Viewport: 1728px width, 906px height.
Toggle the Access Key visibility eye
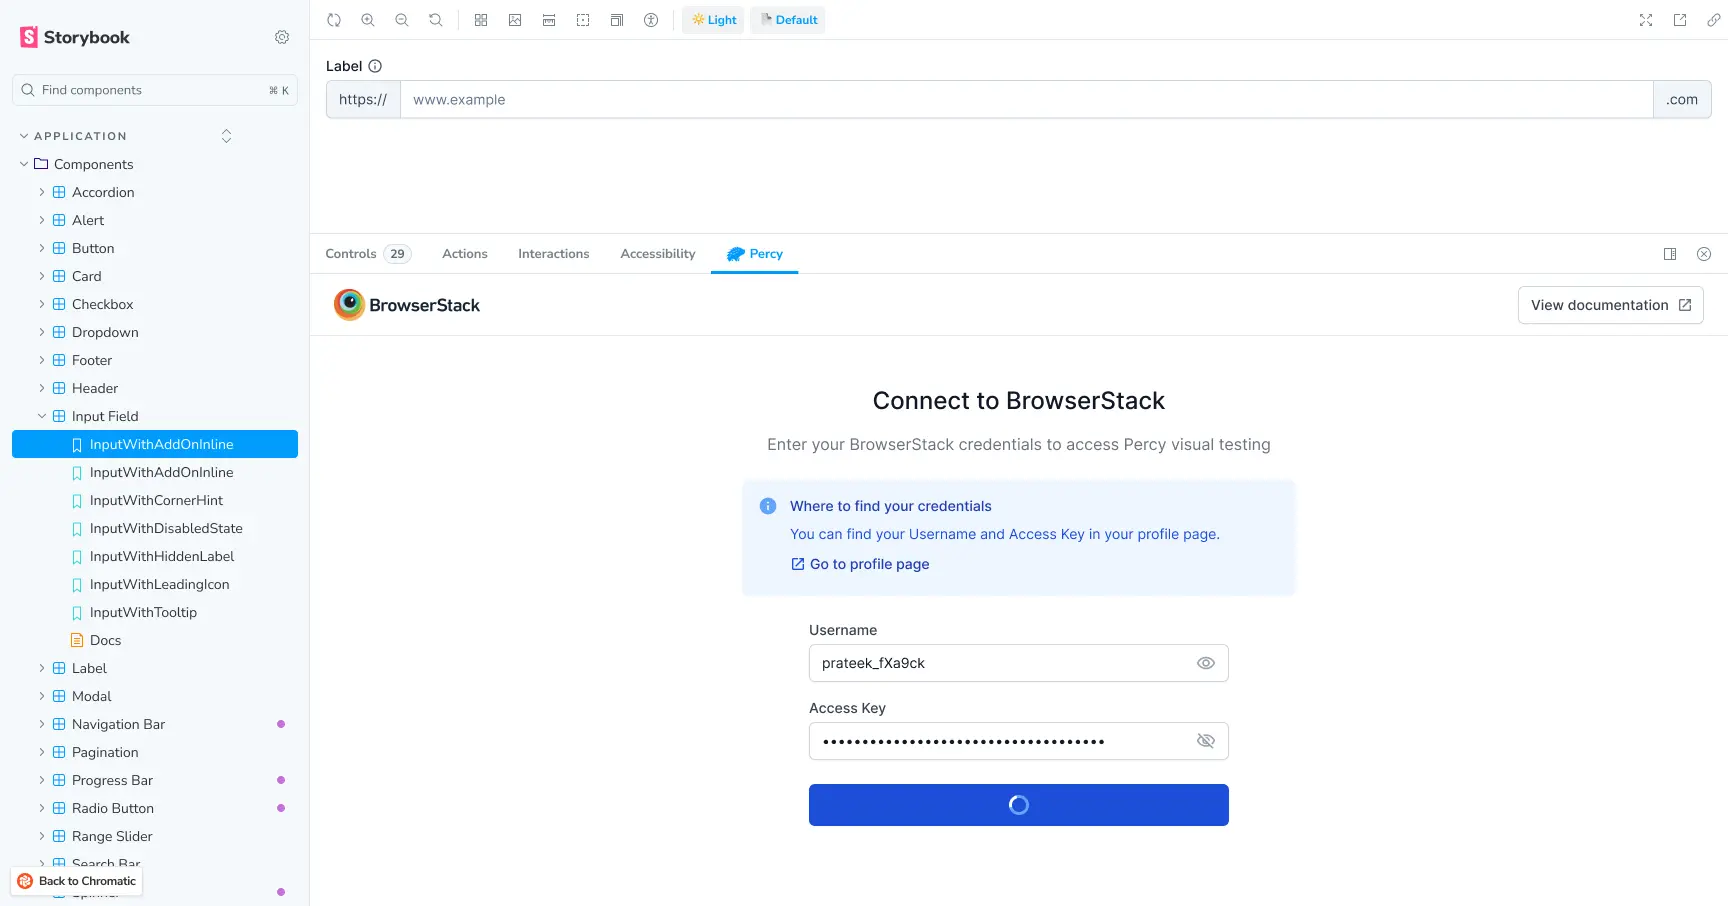pos(1205,741)
